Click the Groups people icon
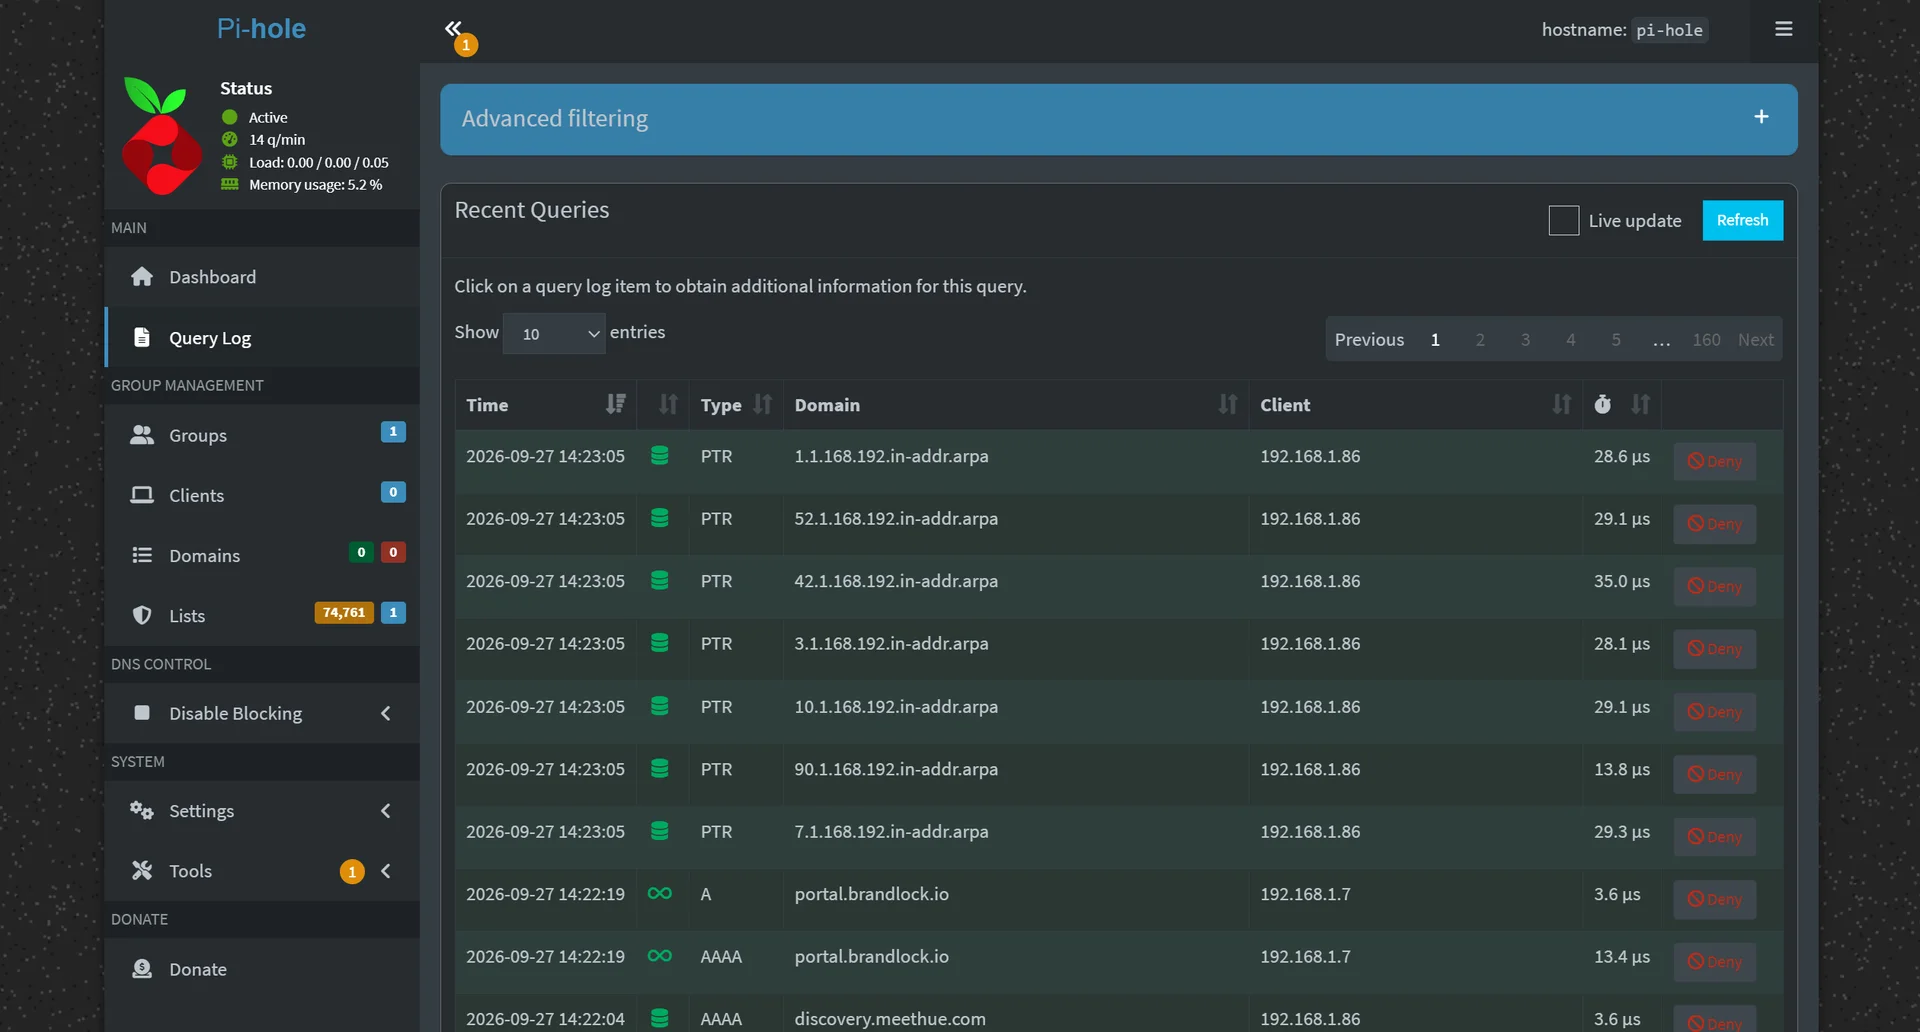Screen dimensions: 1920x1032 (x=142, y=435)
